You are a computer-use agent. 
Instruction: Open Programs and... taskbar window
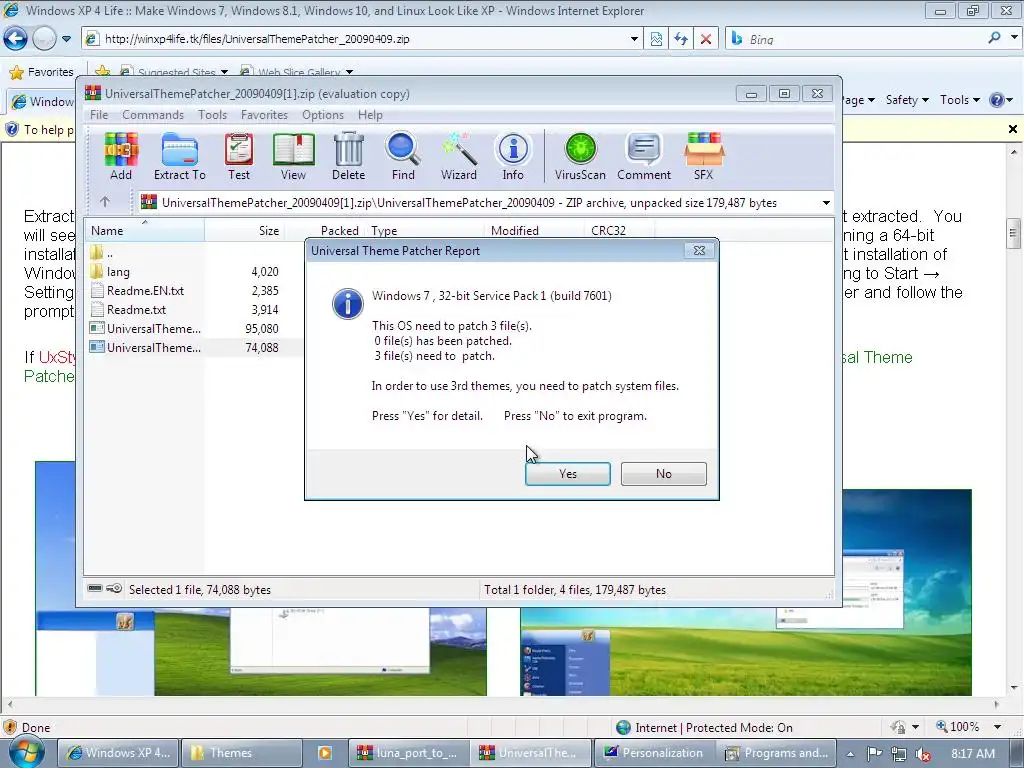(777, 752)
